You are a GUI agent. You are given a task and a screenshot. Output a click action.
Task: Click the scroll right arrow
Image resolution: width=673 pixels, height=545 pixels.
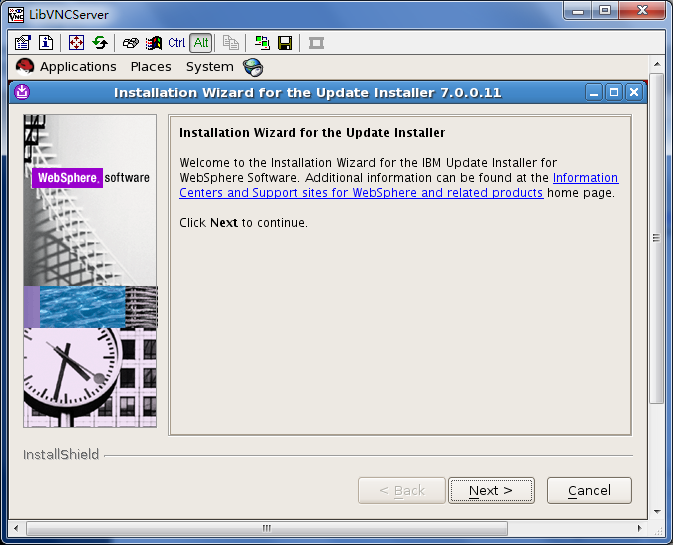coord(640,528)
